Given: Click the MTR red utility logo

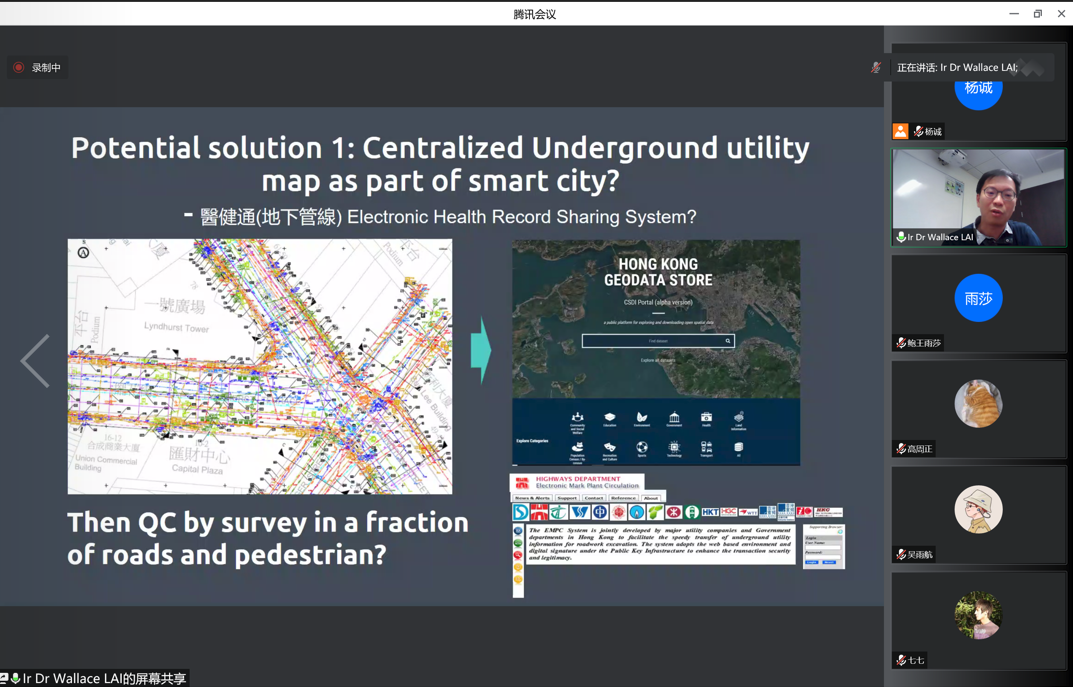Looking at the screenshot, I should click(674, 512).
